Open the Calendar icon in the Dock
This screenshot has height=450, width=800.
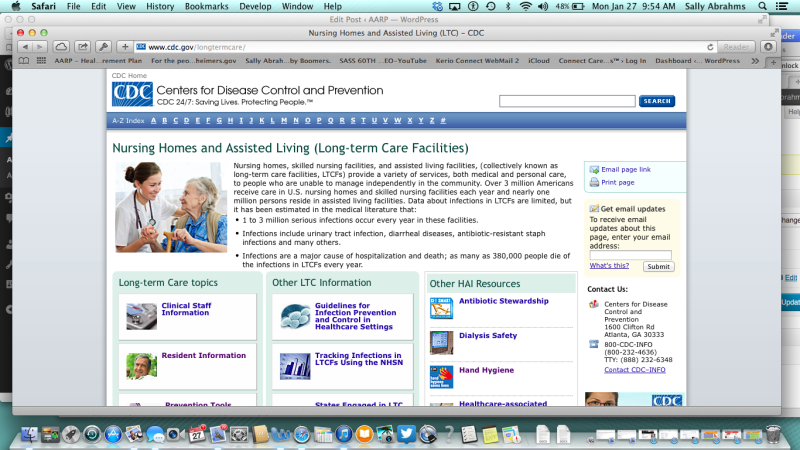click(196, 434)
